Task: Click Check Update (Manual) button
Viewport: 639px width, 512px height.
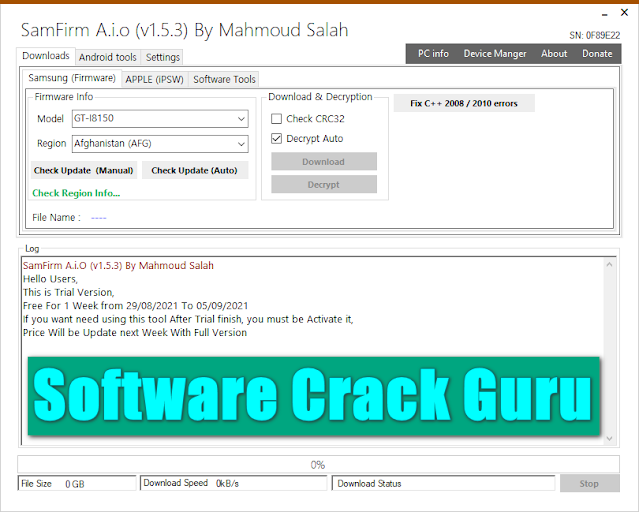Action: 84,170
